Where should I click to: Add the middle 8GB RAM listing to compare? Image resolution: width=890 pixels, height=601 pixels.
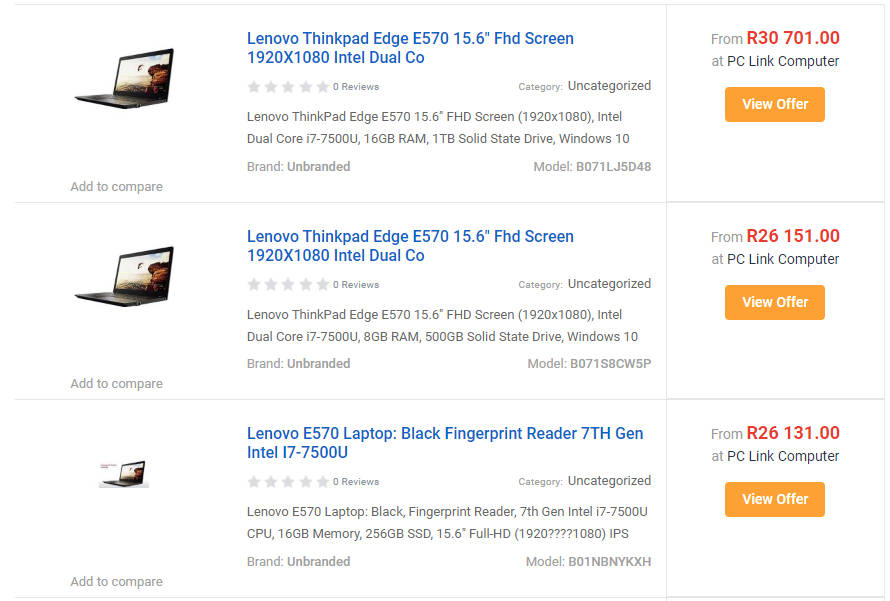[116, 383]
